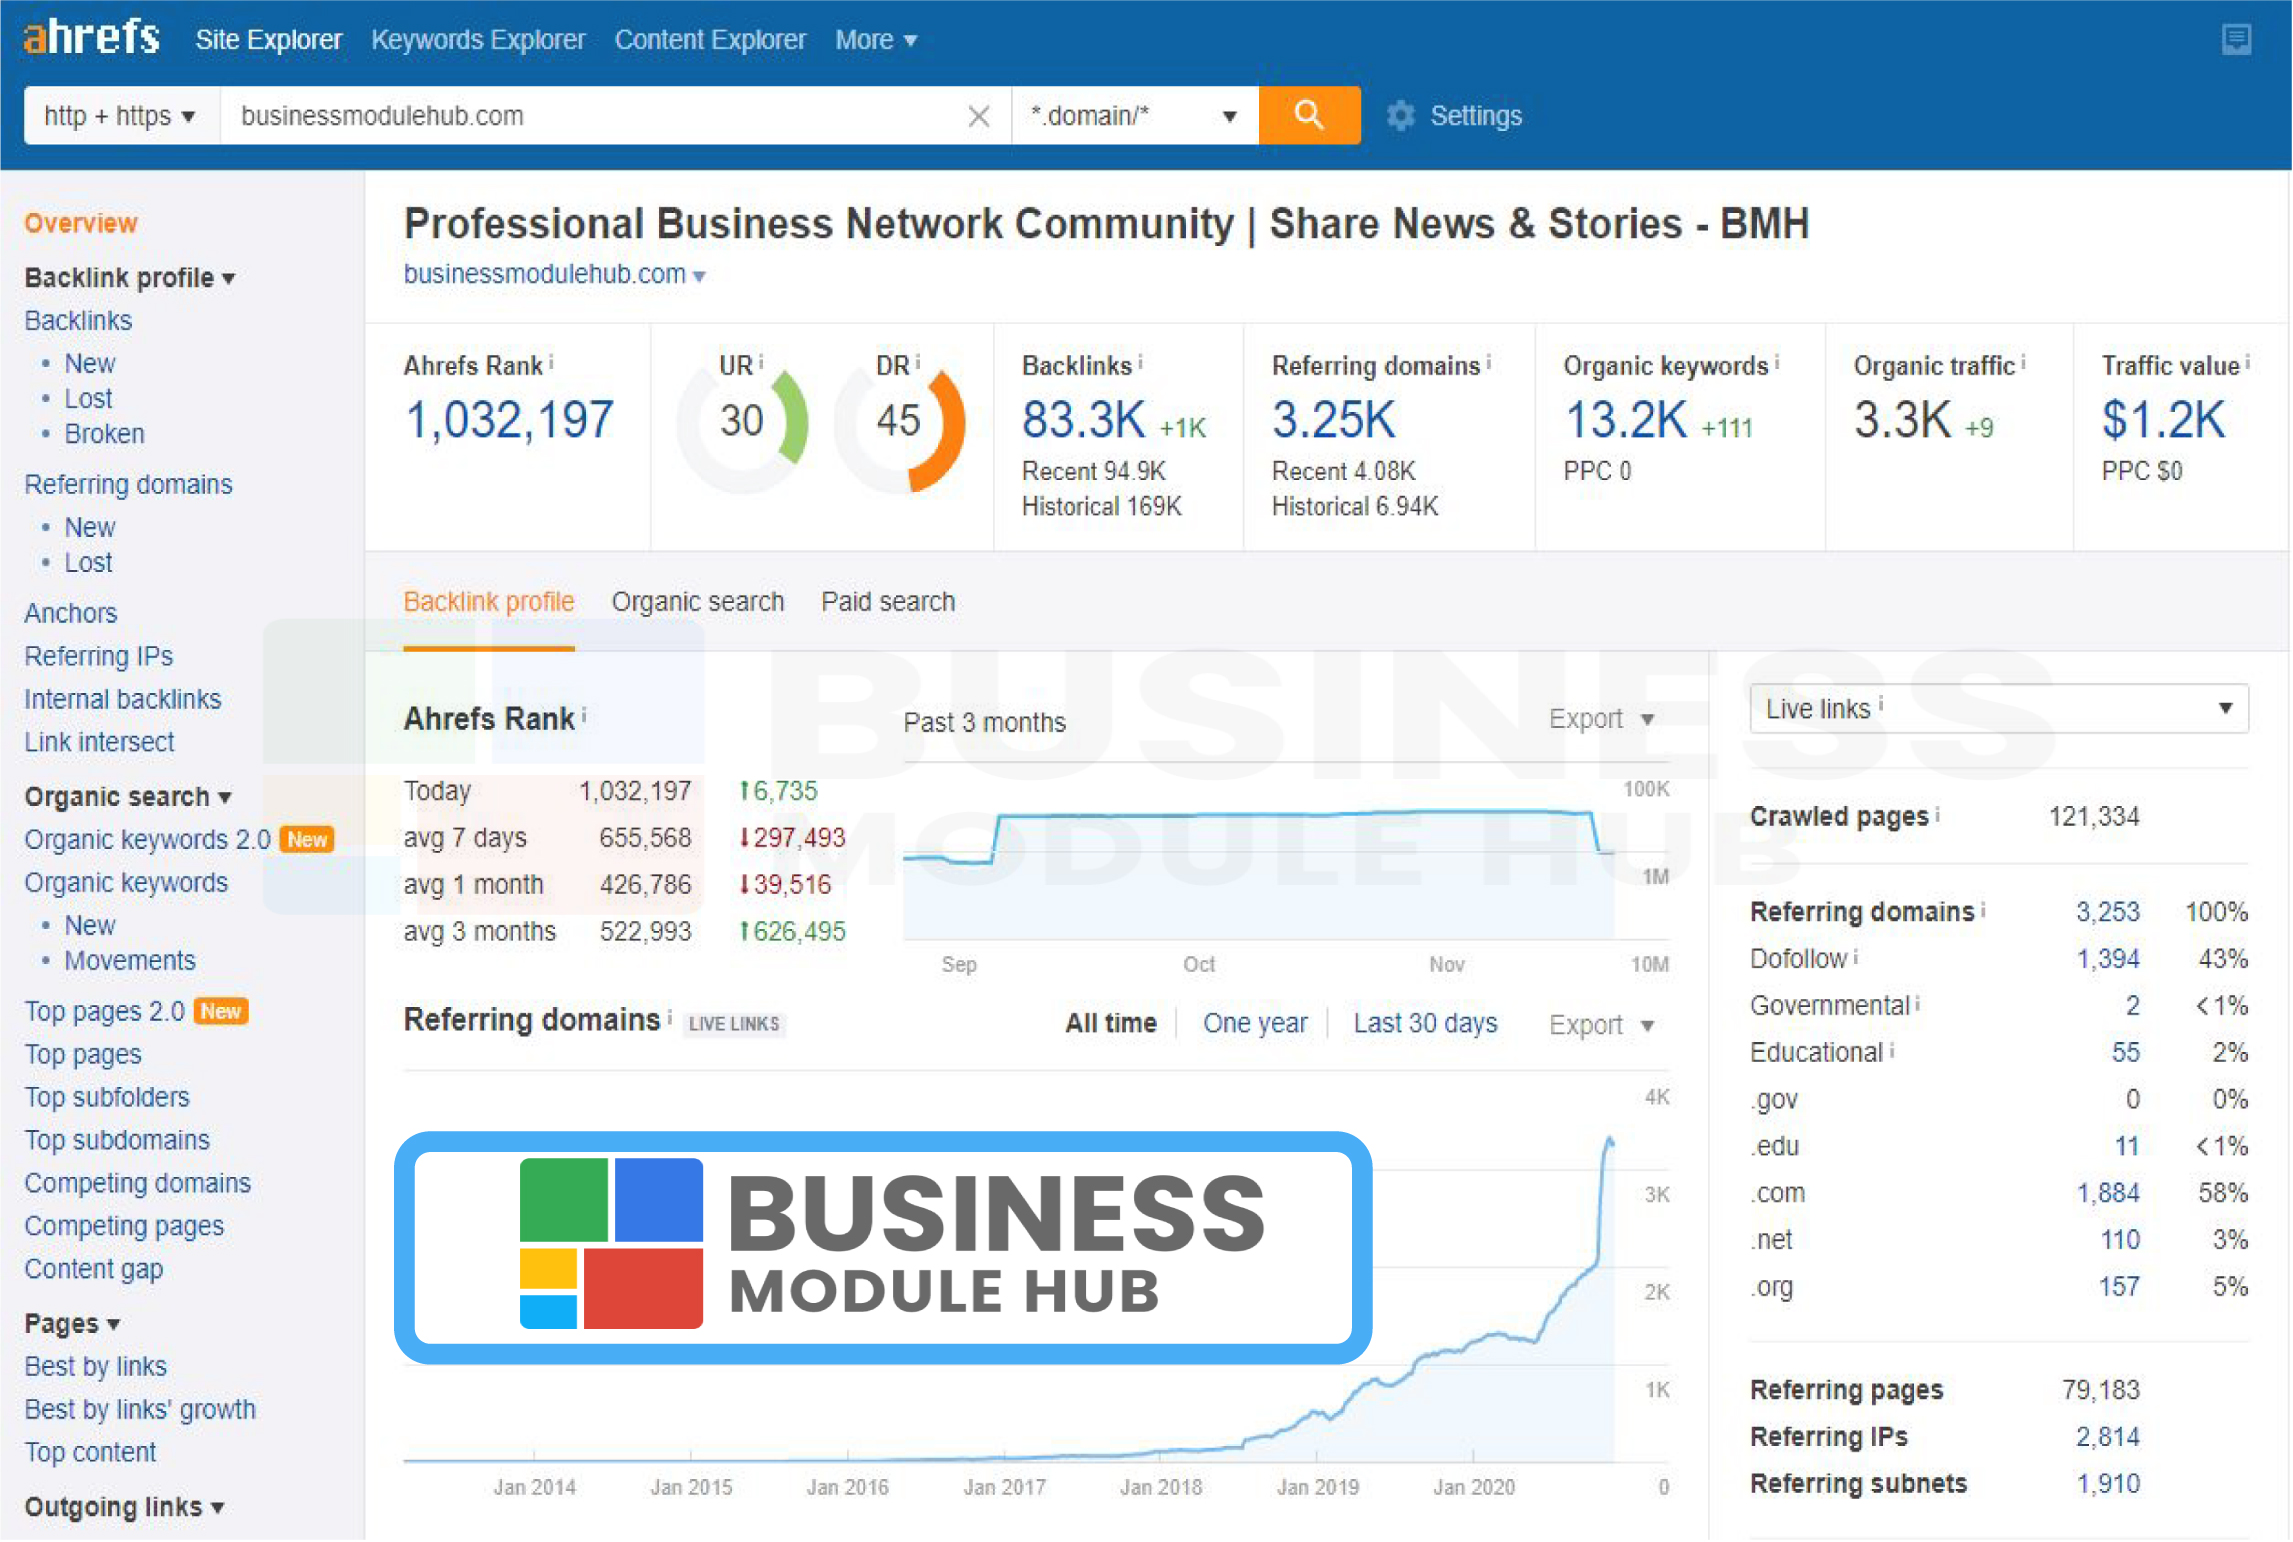Image resolution: width=2293 pixels, height=1542 pixels.
Task: Open the *.domain/* search mode dropdown
Action: pyautogui.click(x=1133, y=115)
